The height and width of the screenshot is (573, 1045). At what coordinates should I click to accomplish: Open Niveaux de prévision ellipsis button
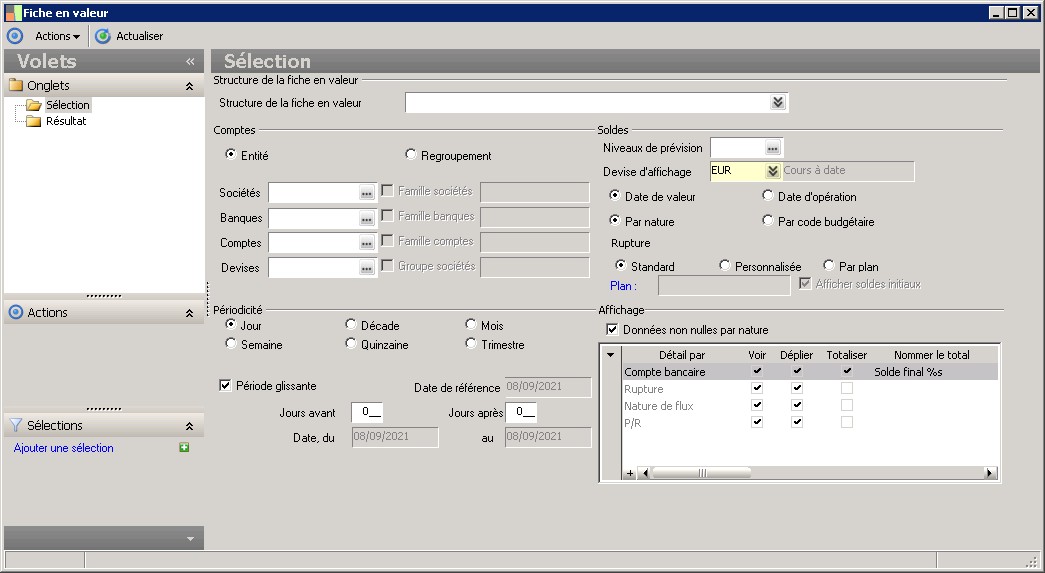tap(772, 148)
